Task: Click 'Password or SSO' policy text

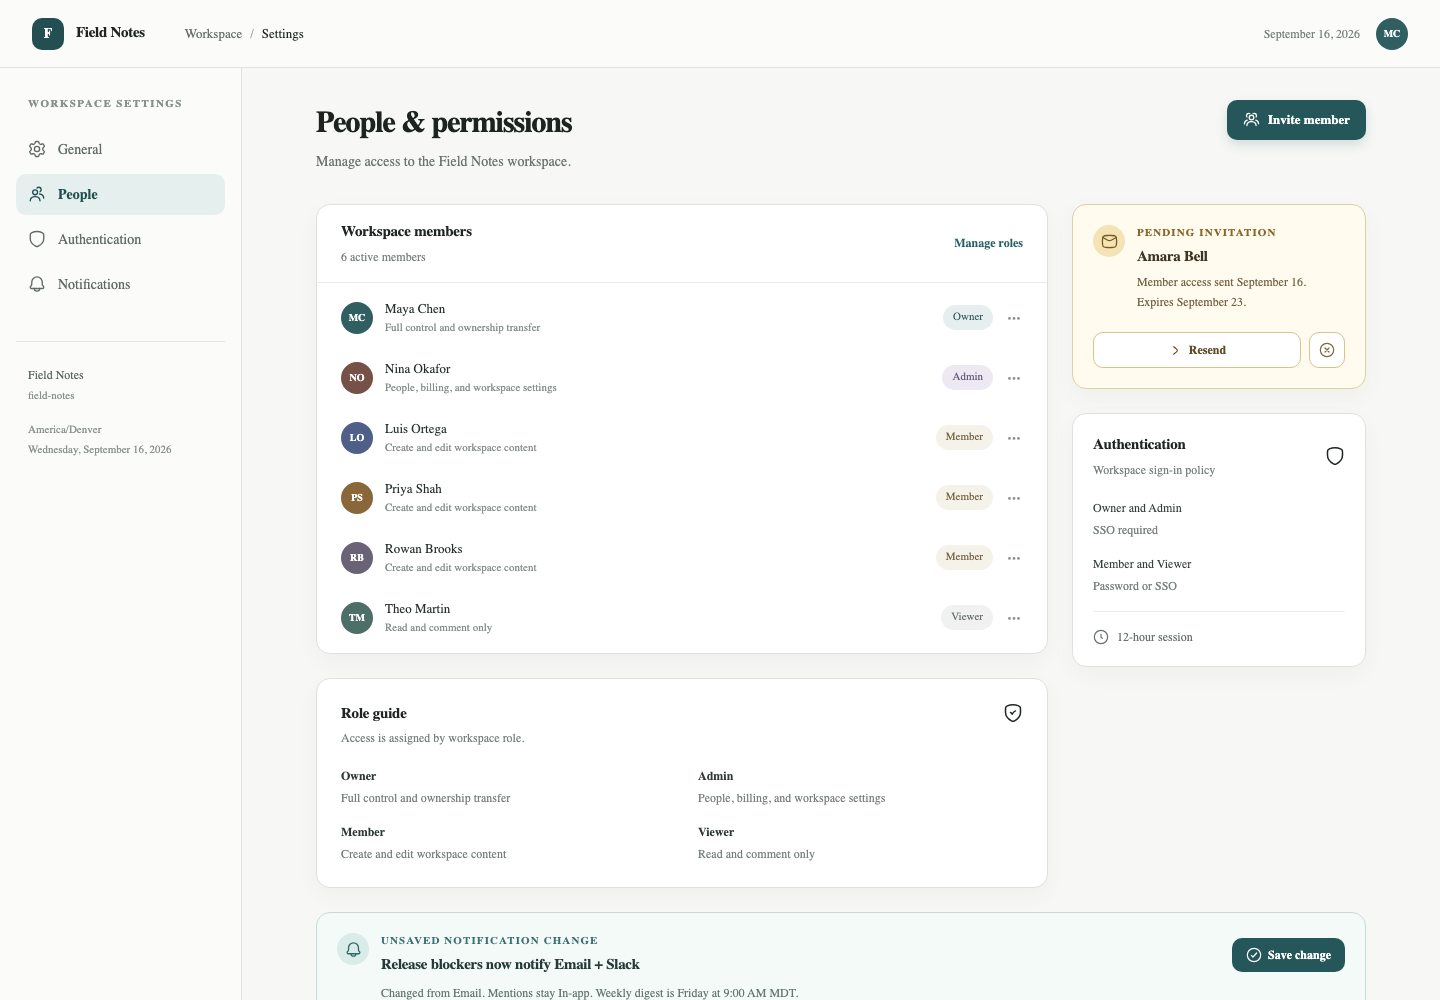Action: click(x=1135, y=586)
